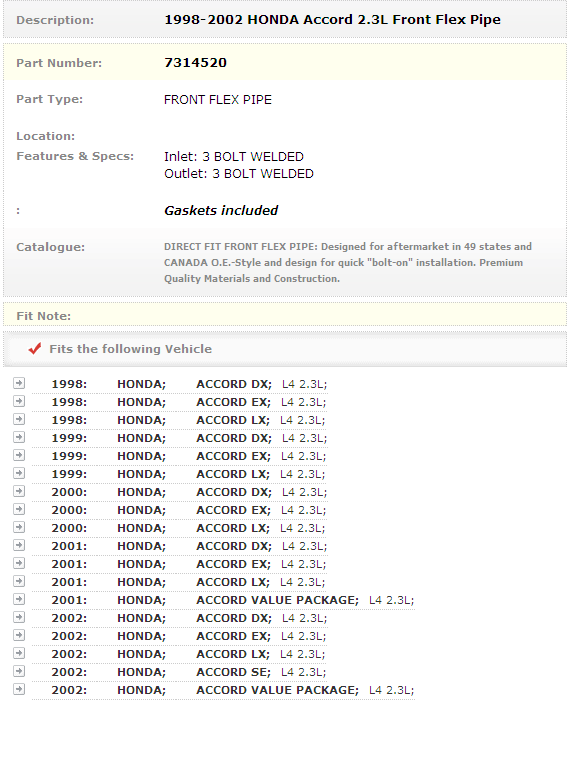Select the 2001 ACCORD DX text
The width and height of the screenshot is (570, 771).
click(x=234, y=546)
